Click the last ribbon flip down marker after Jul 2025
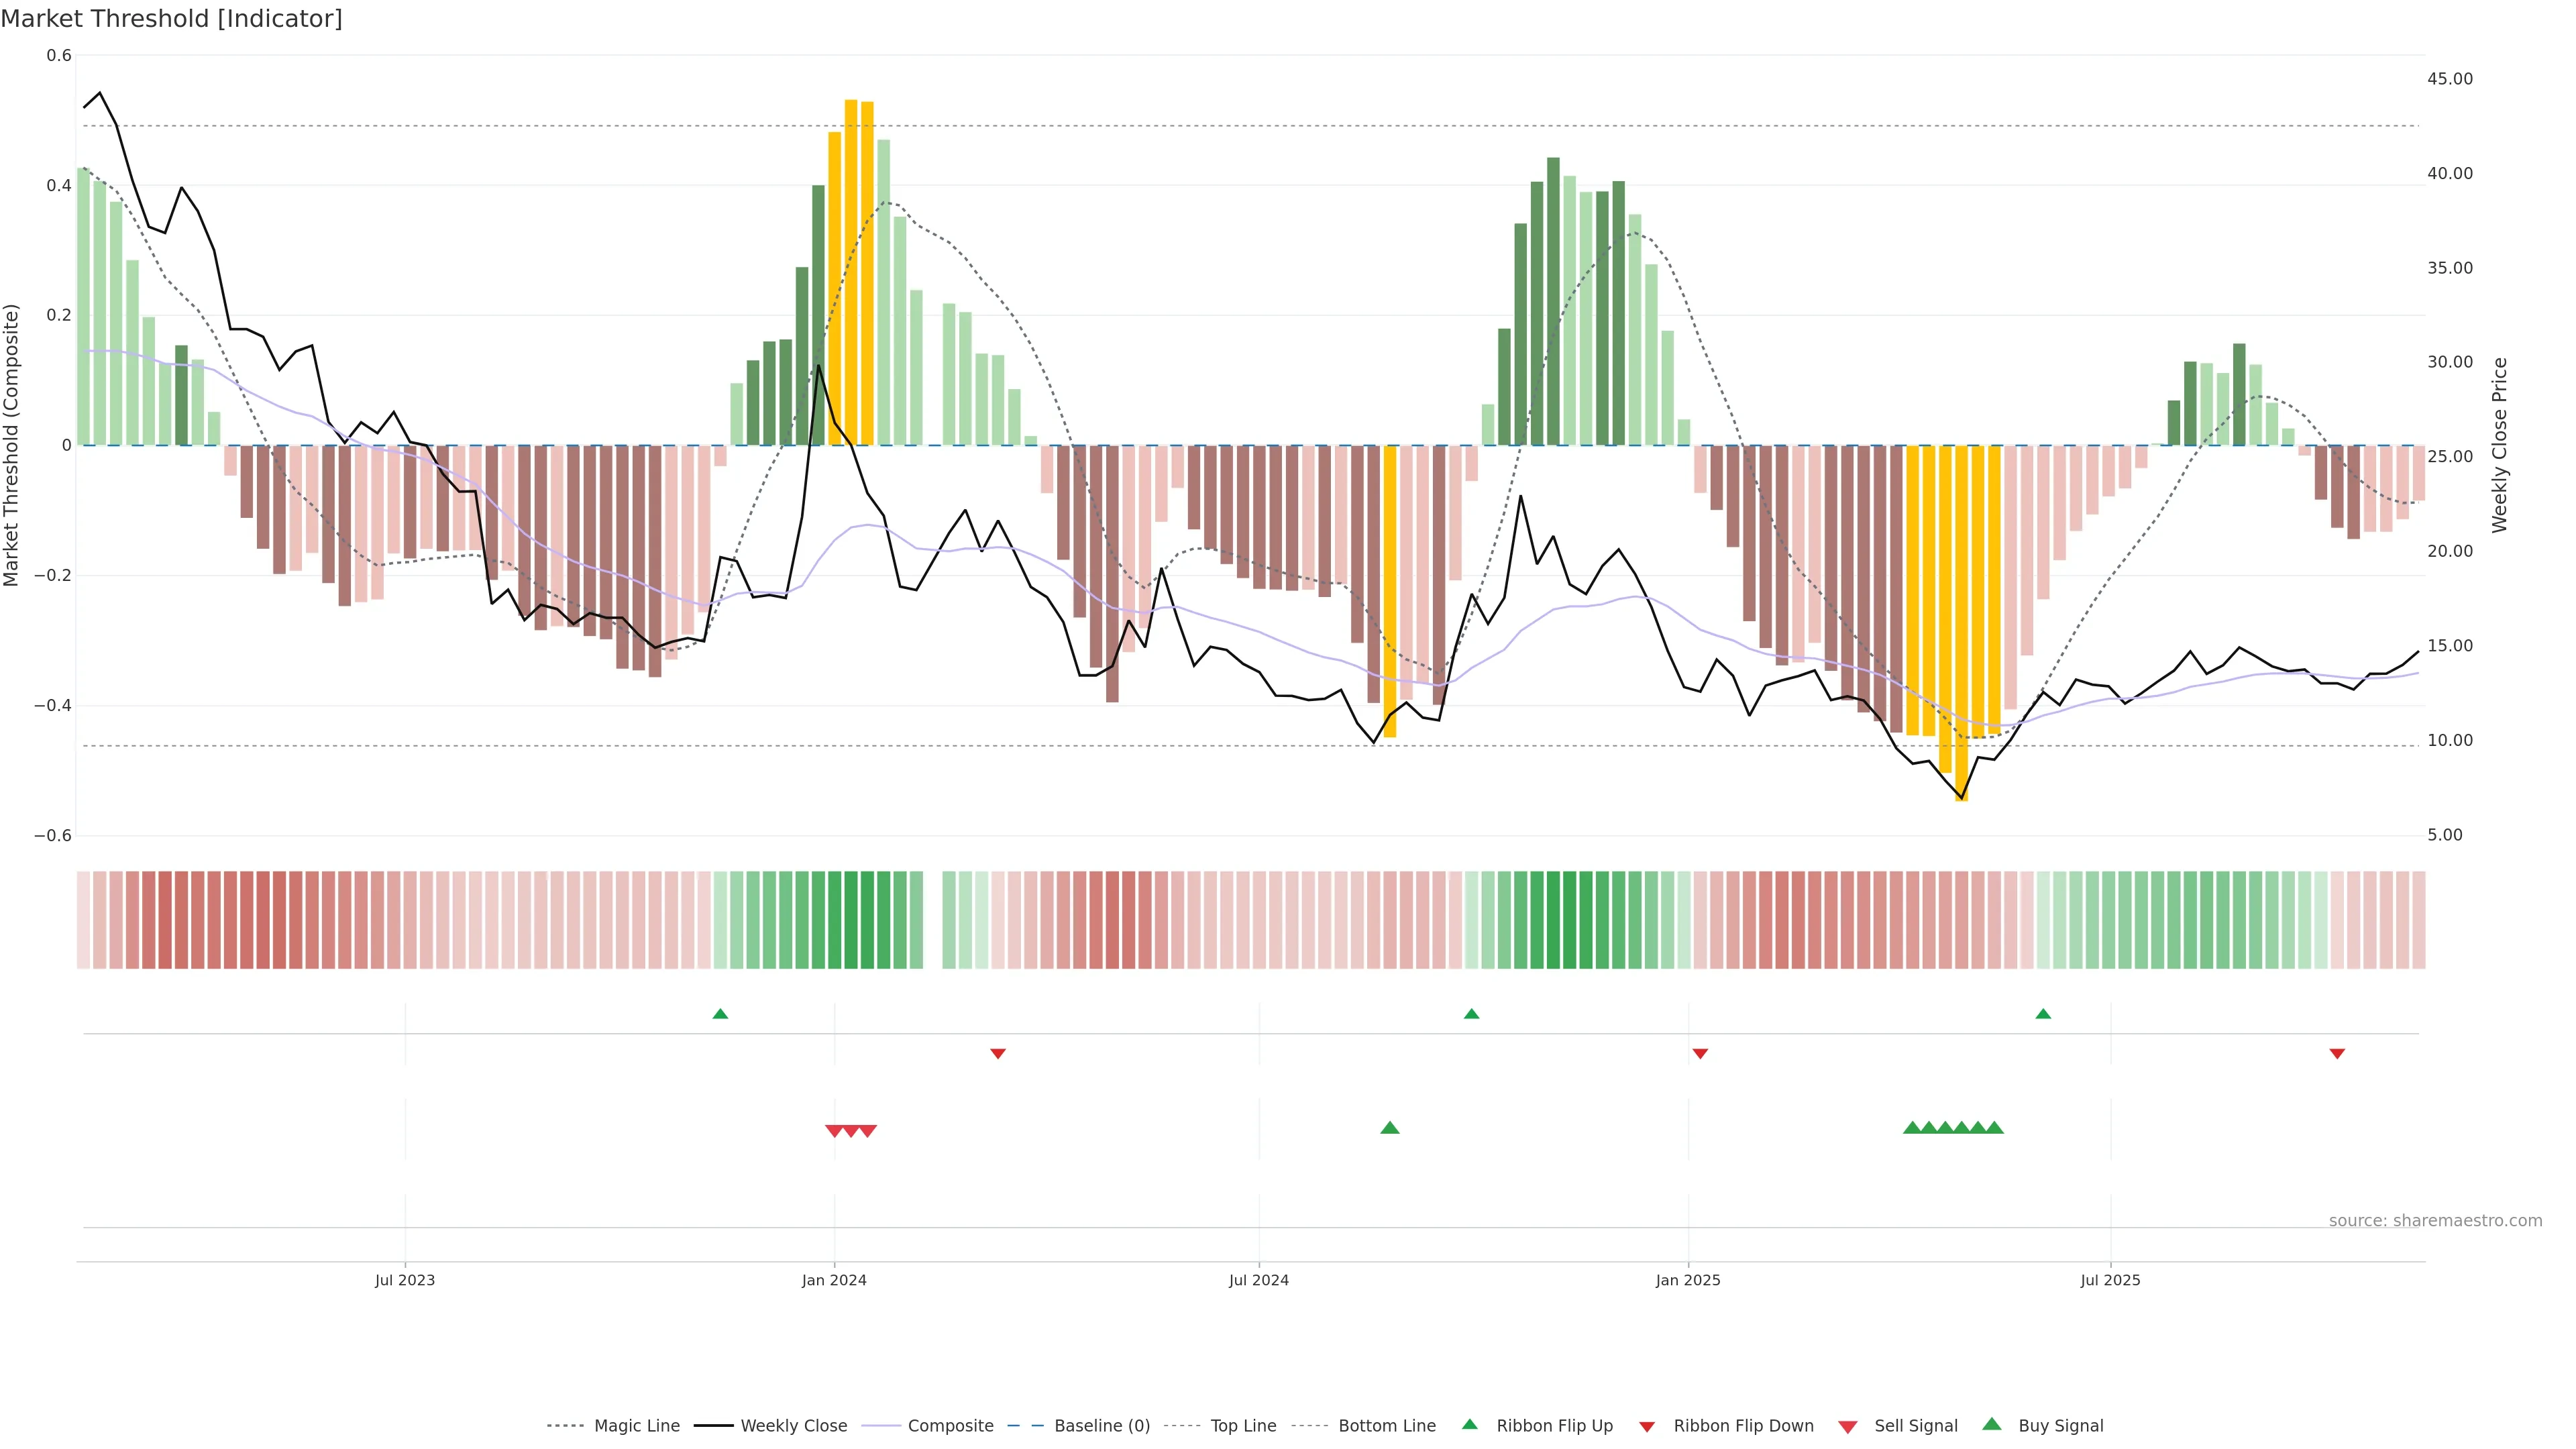Viewport: 2576px width, 1449px height. (x=2337, y=1053)
